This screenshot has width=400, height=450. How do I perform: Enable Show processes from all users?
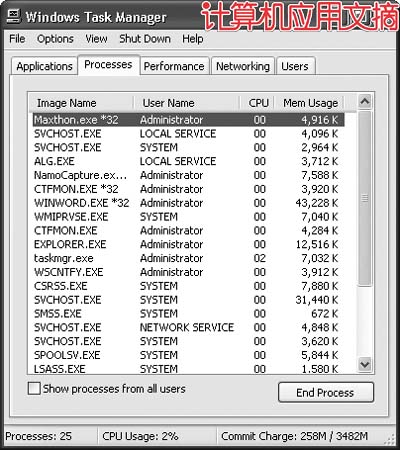coord(34,389)
